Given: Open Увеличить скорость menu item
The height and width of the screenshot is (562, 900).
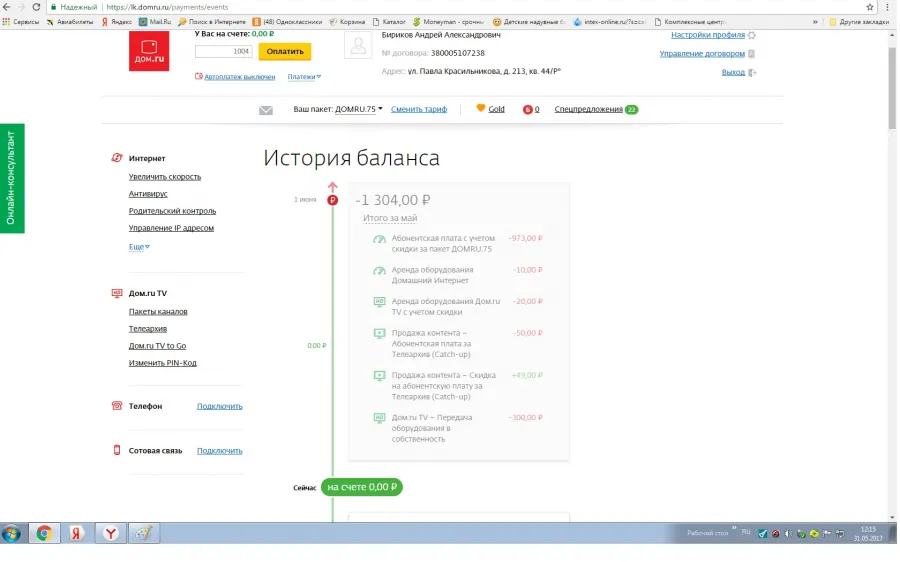Looking at the screenshot, I should (x=165, y=177).
